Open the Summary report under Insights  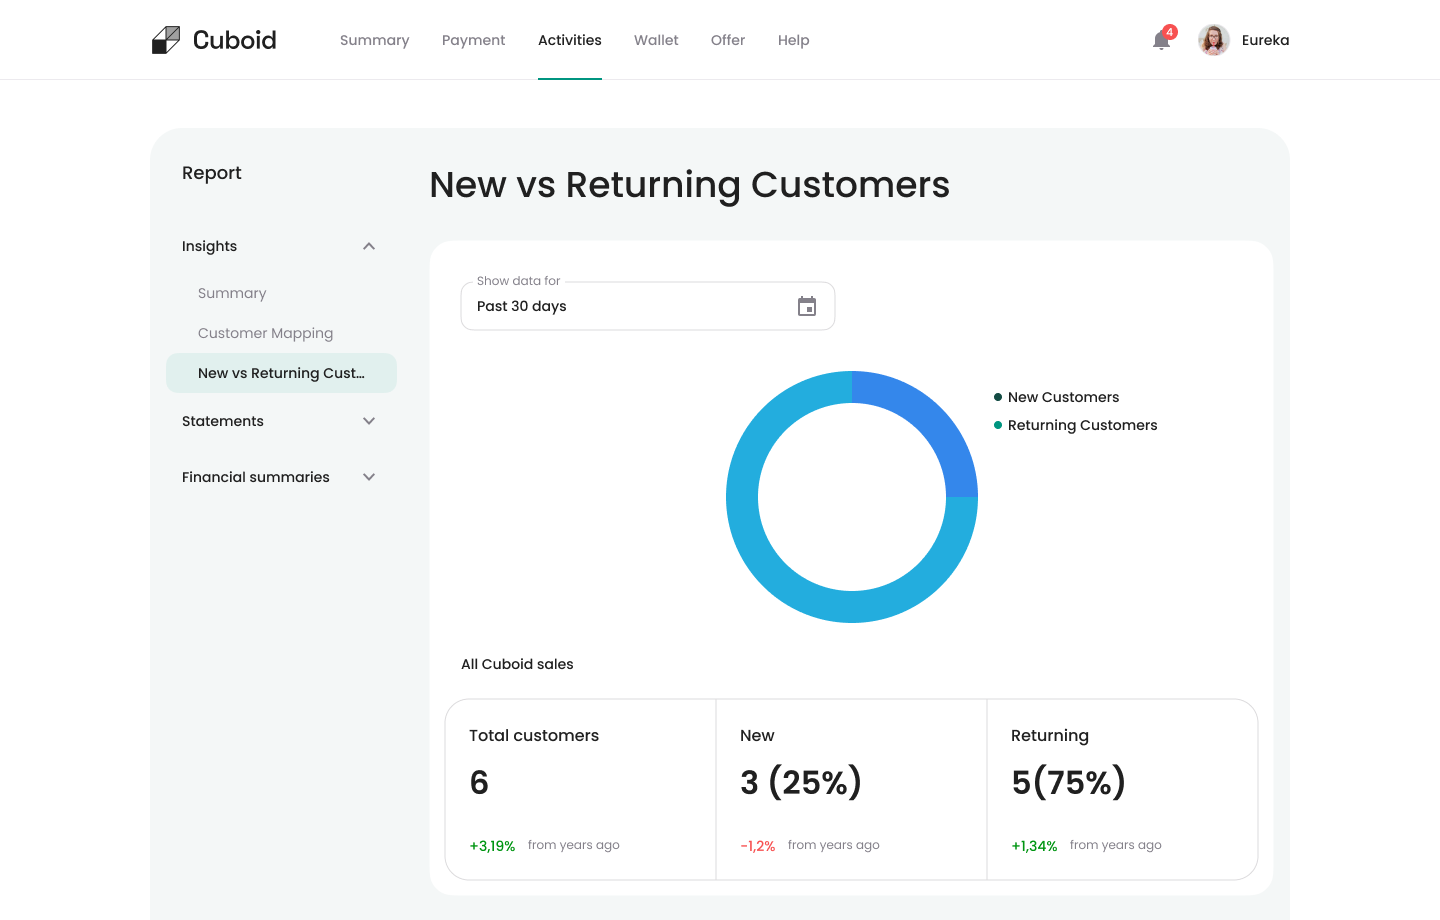pos(232,293)
